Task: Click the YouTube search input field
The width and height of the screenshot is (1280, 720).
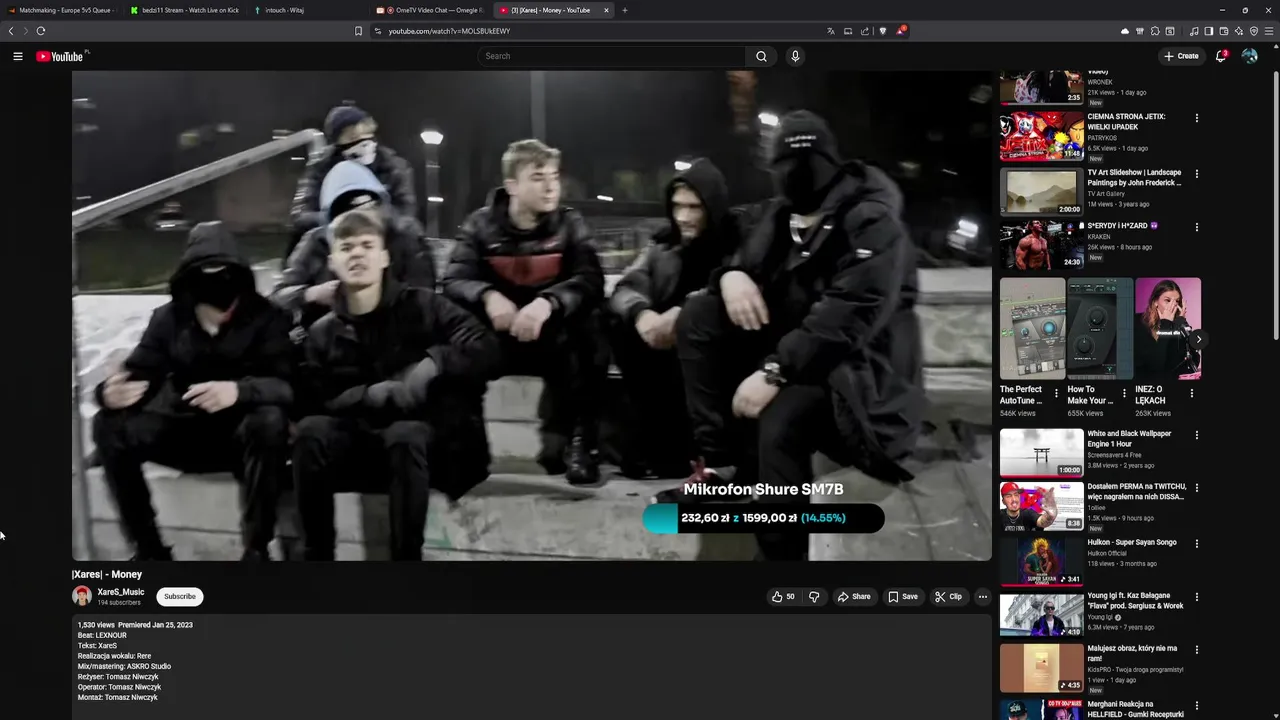Action: (612, 56)
